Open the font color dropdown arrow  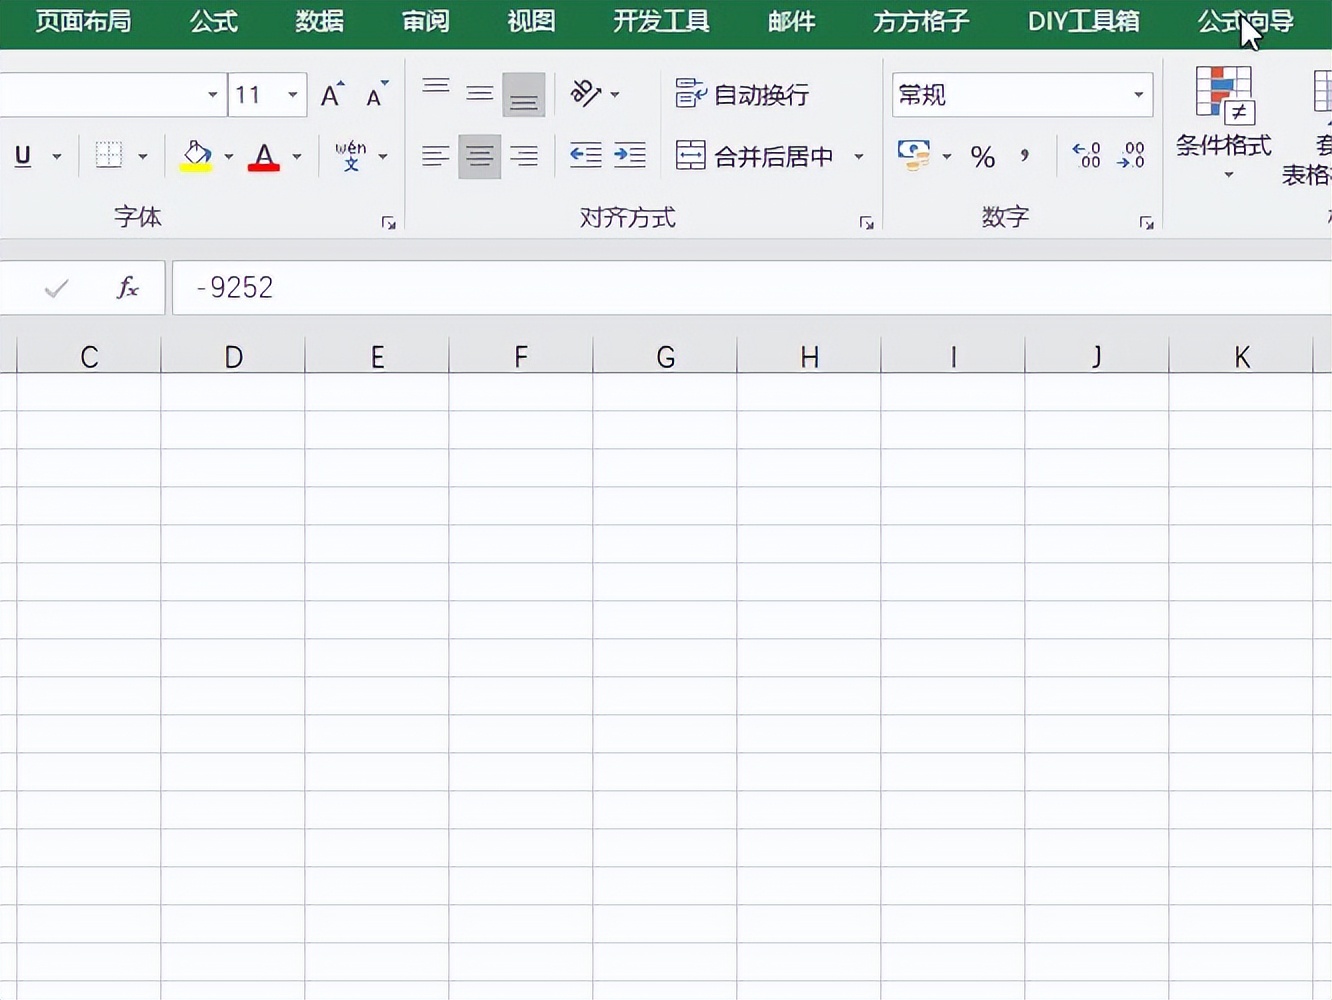tap(295, 157)
